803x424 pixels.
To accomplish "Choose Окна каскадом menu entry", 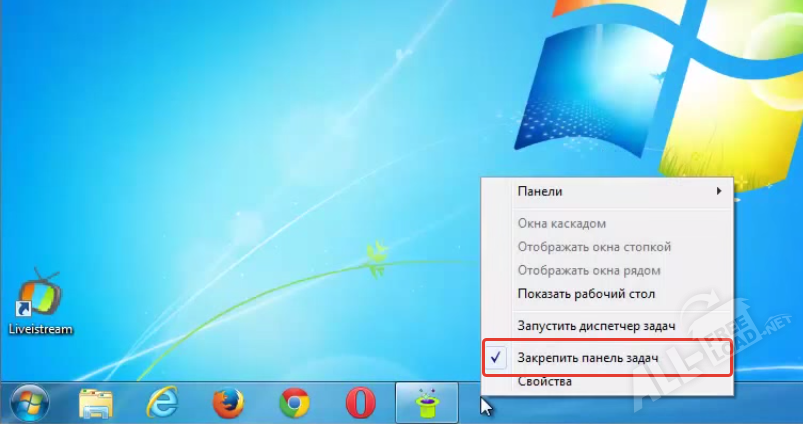I will (607, 223).
